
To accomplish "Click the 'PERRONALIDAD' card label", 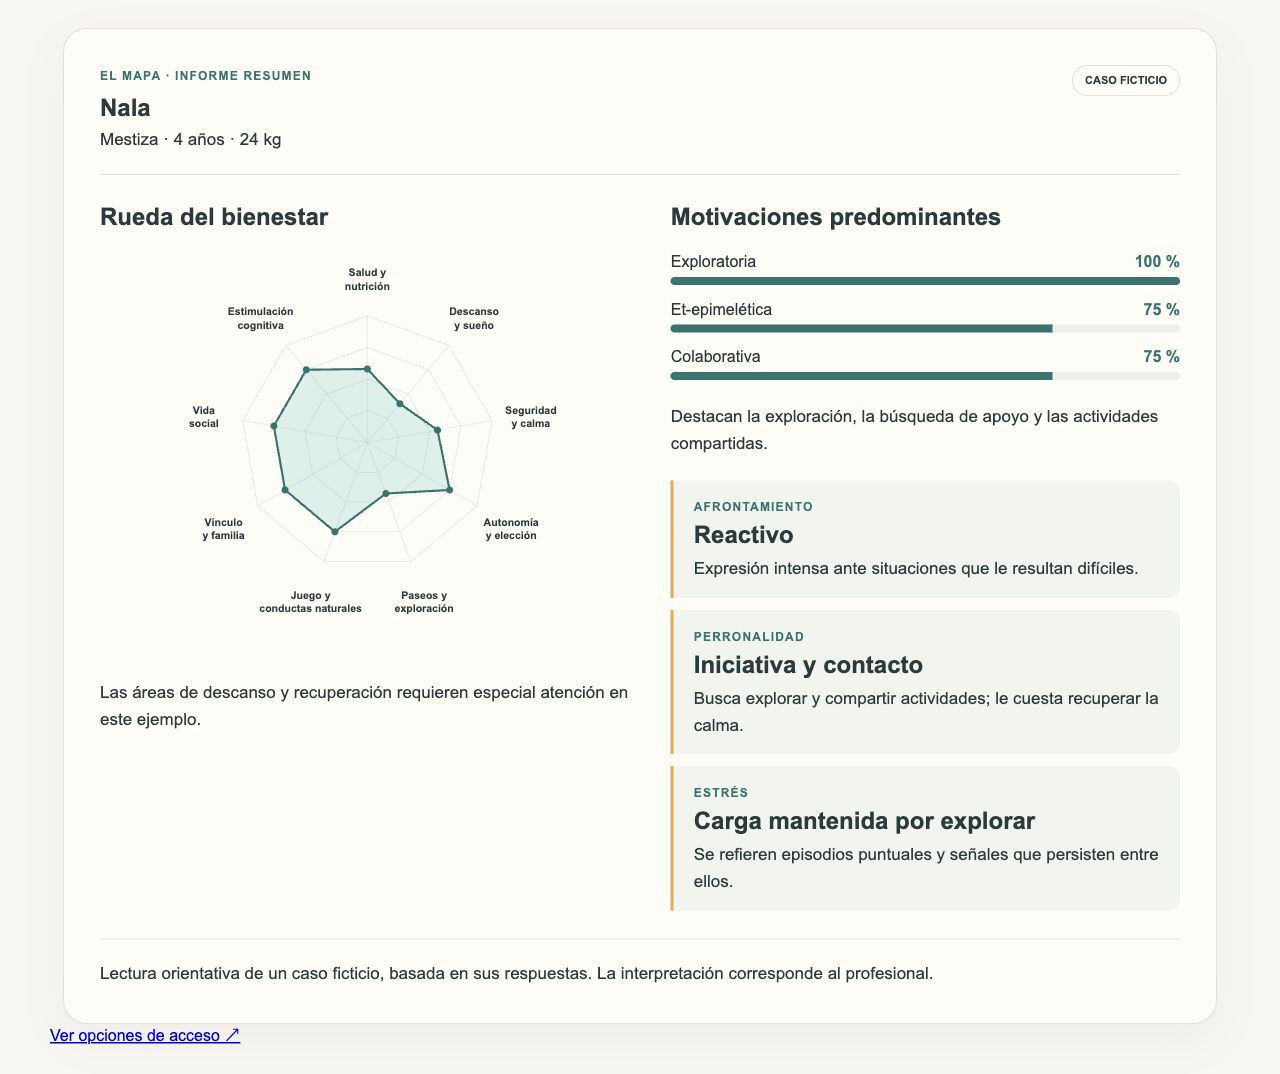I will tap(749, 637).
